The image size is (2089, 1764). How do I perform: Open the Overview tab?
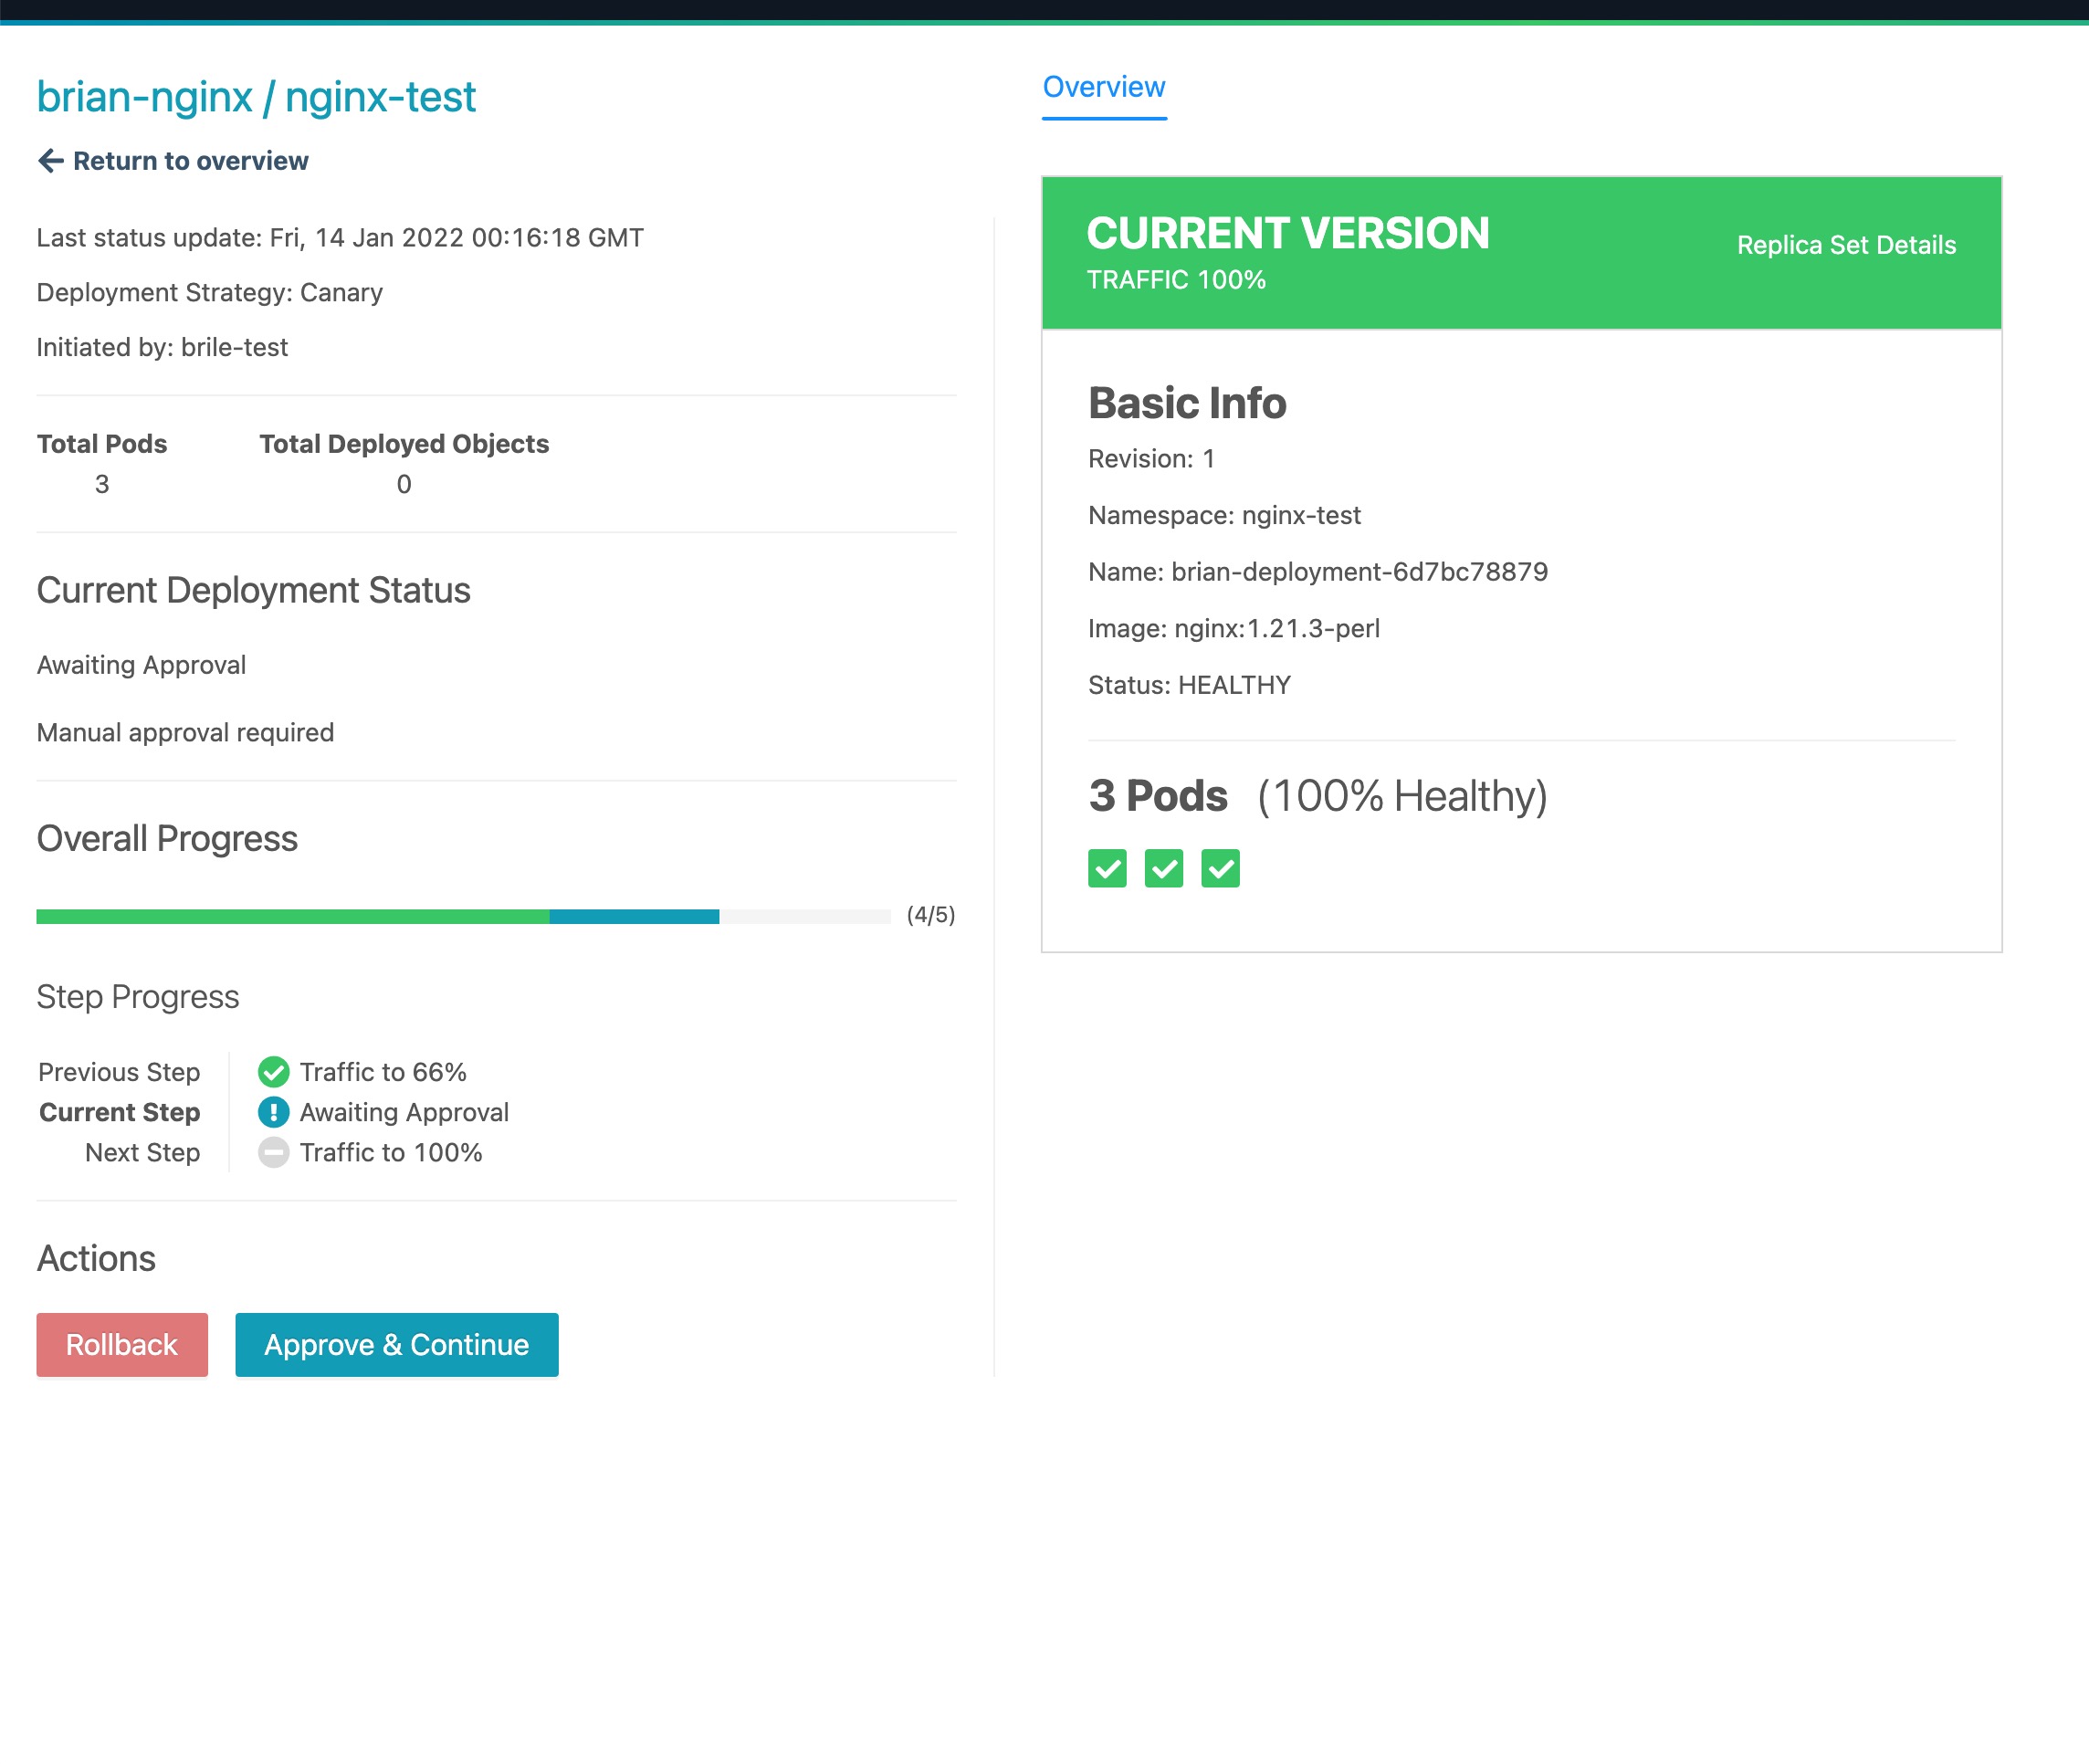click(x=1103, y=88)
